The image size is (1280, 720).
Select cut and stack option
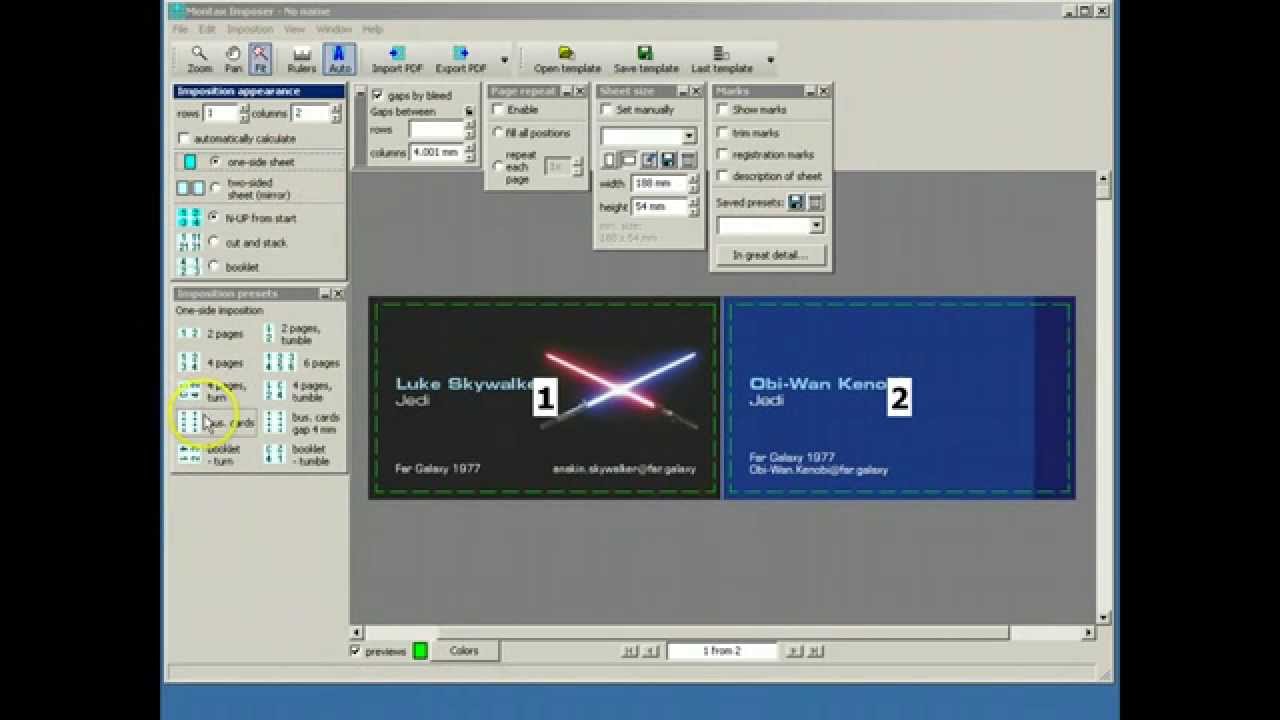click(x=214, y=242)
